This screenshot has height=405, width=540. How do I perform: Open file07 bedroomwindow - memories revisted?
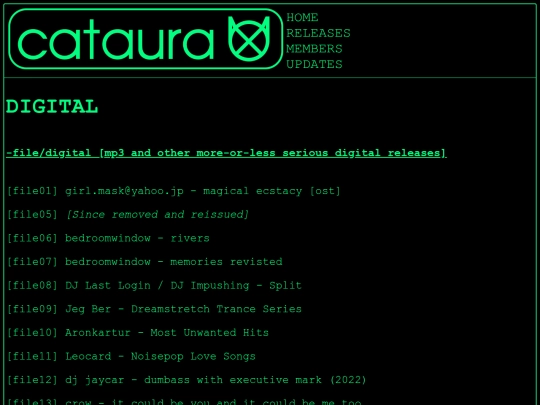[x=145, y=262]
